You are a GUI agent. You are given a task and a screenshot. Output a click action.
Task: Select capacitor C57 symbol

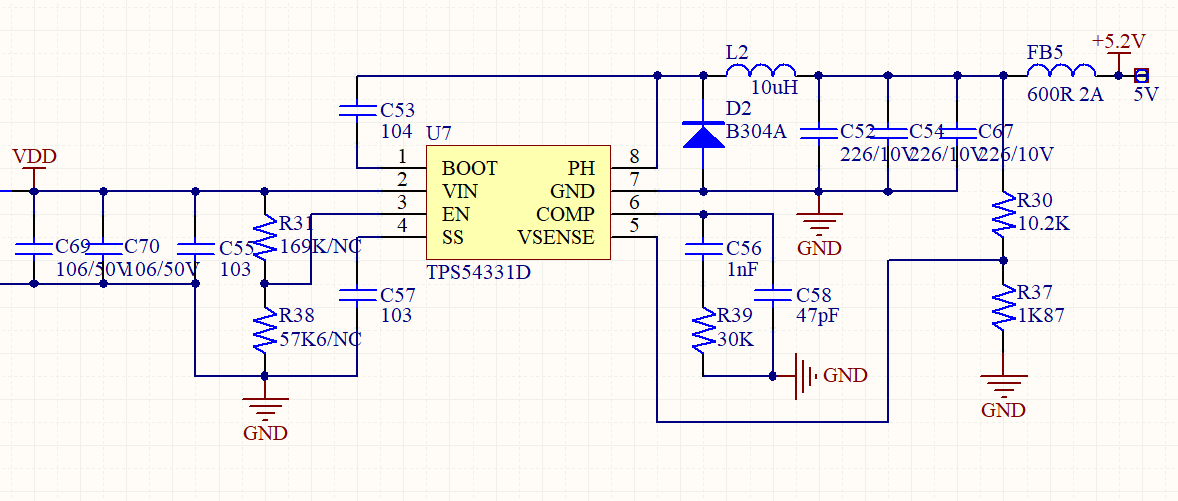pyautogui.click(x=357, y=294)
